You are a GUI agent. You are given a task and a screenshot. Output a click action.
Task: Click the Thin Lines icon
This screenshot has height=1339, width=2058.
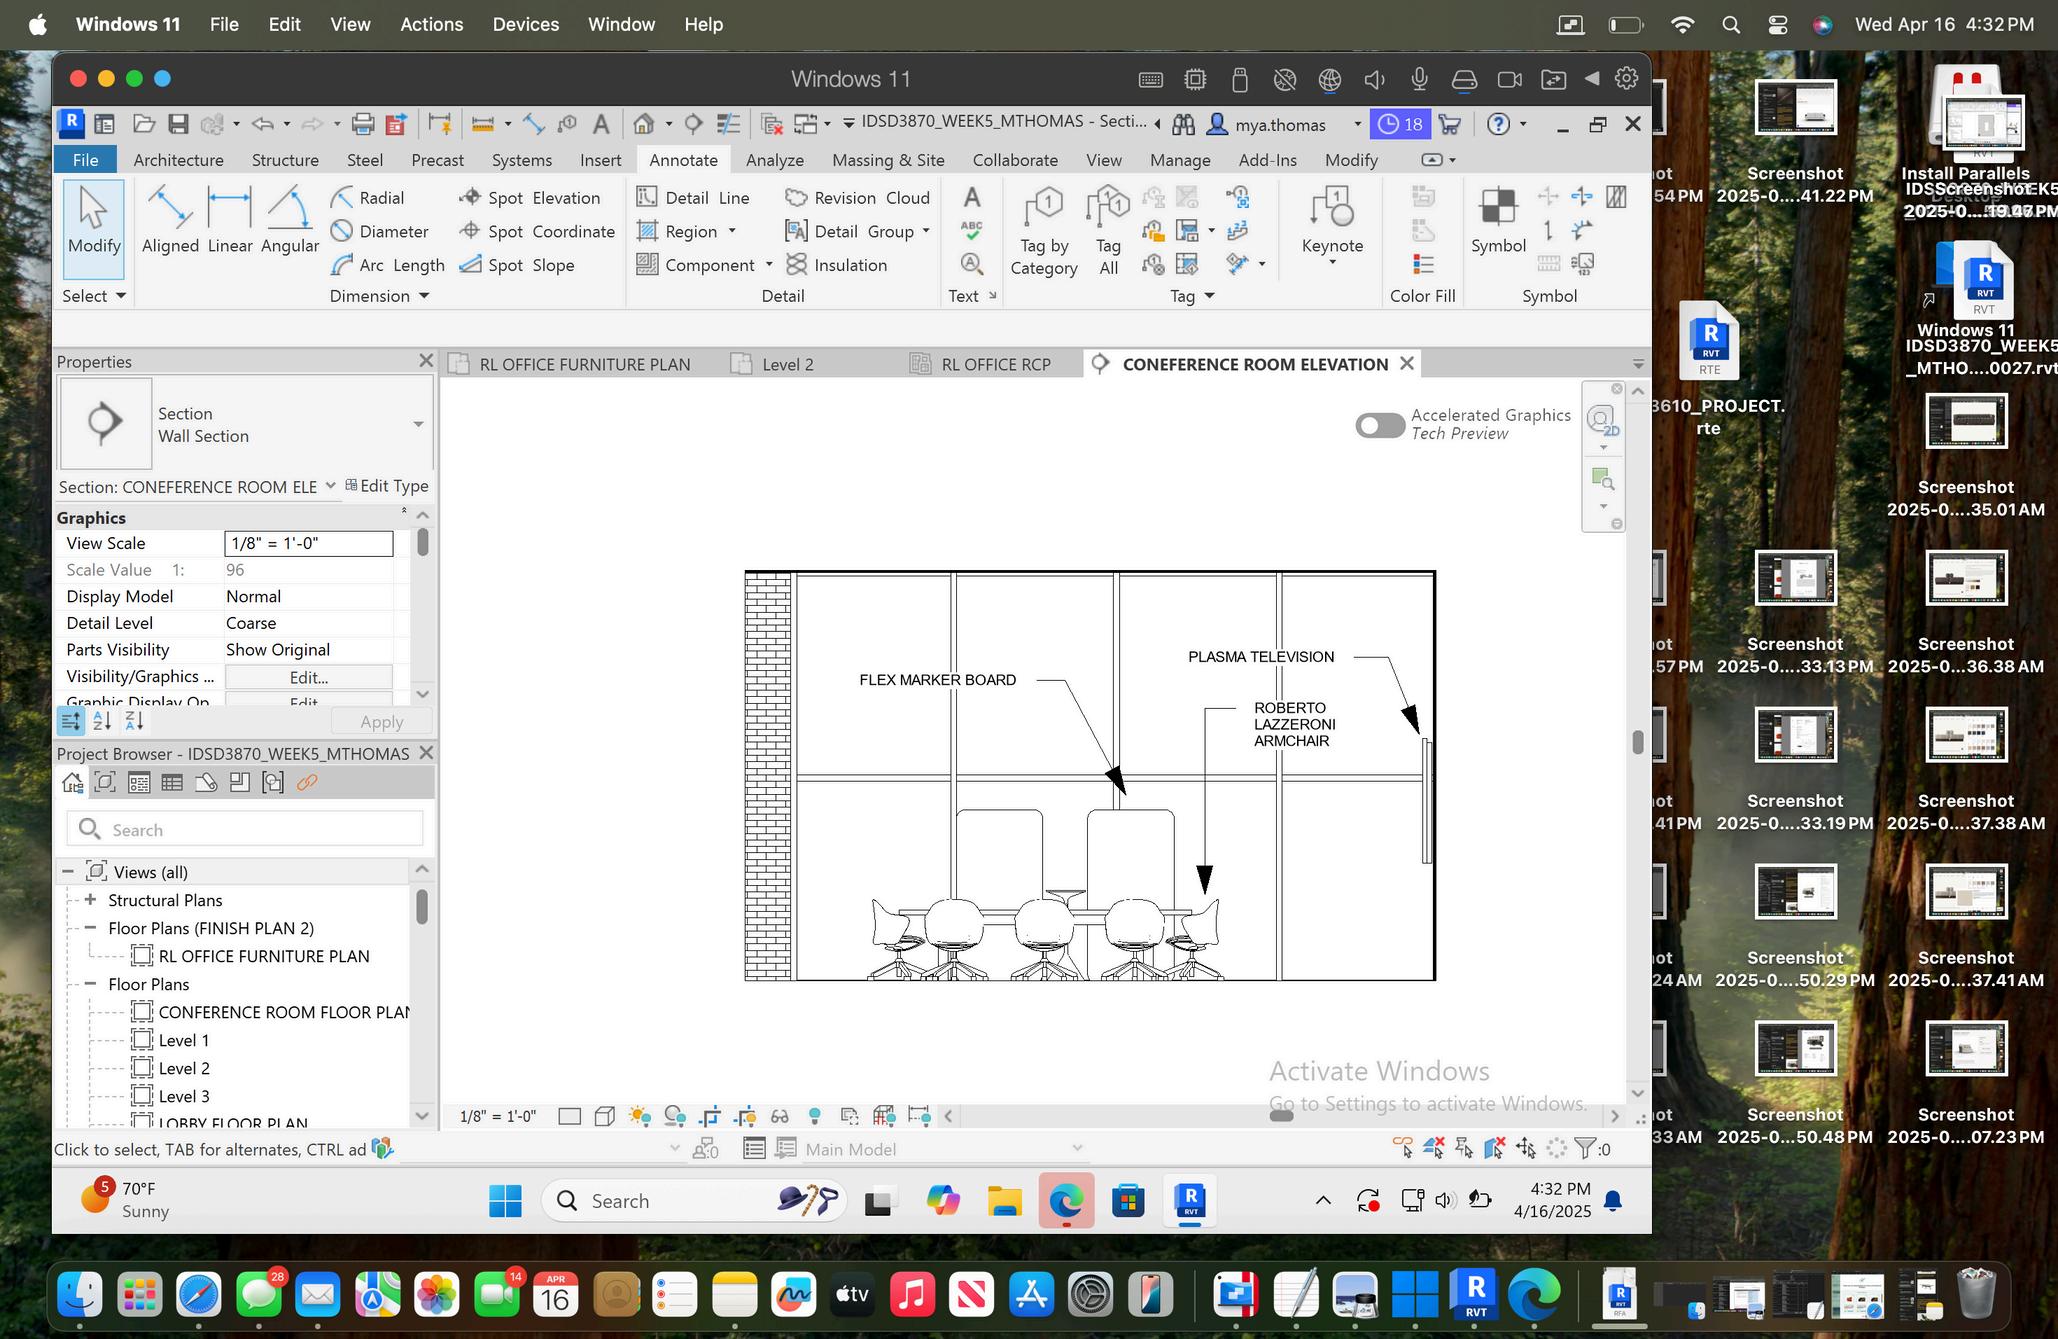tap(728, 124)
